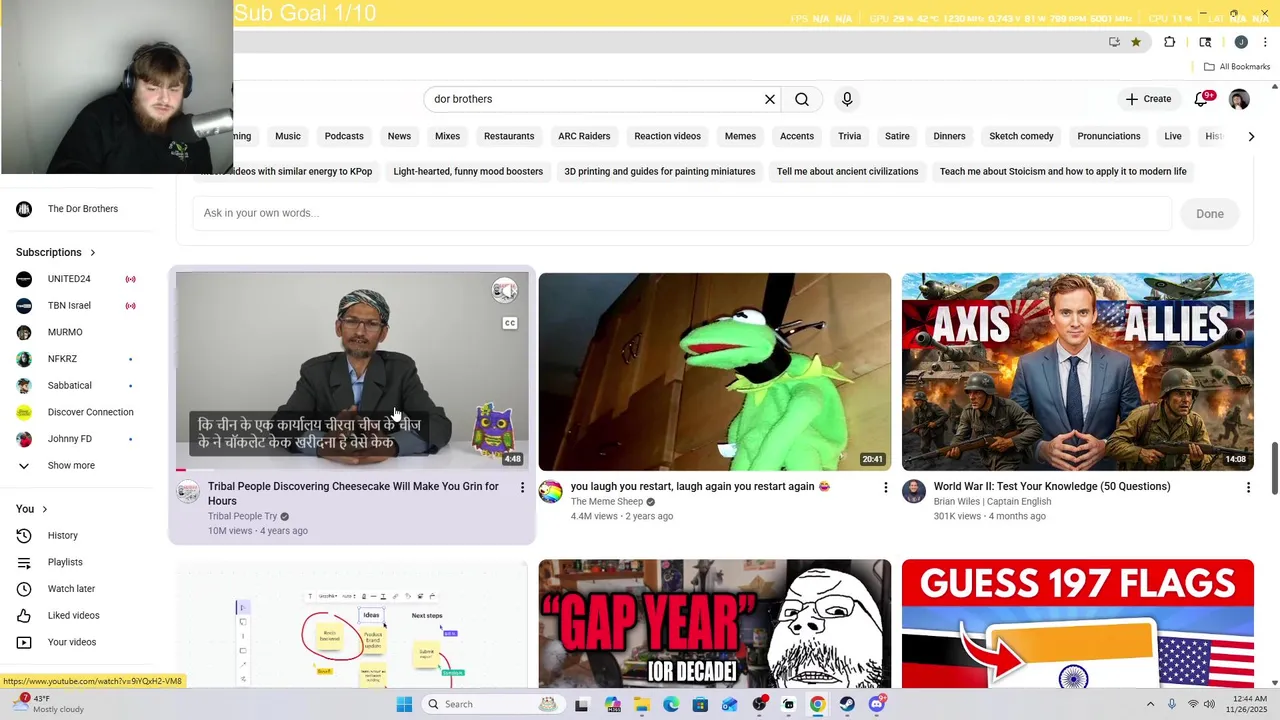Click the install app icon in address bar
1280x720 pixels.
1114,42
